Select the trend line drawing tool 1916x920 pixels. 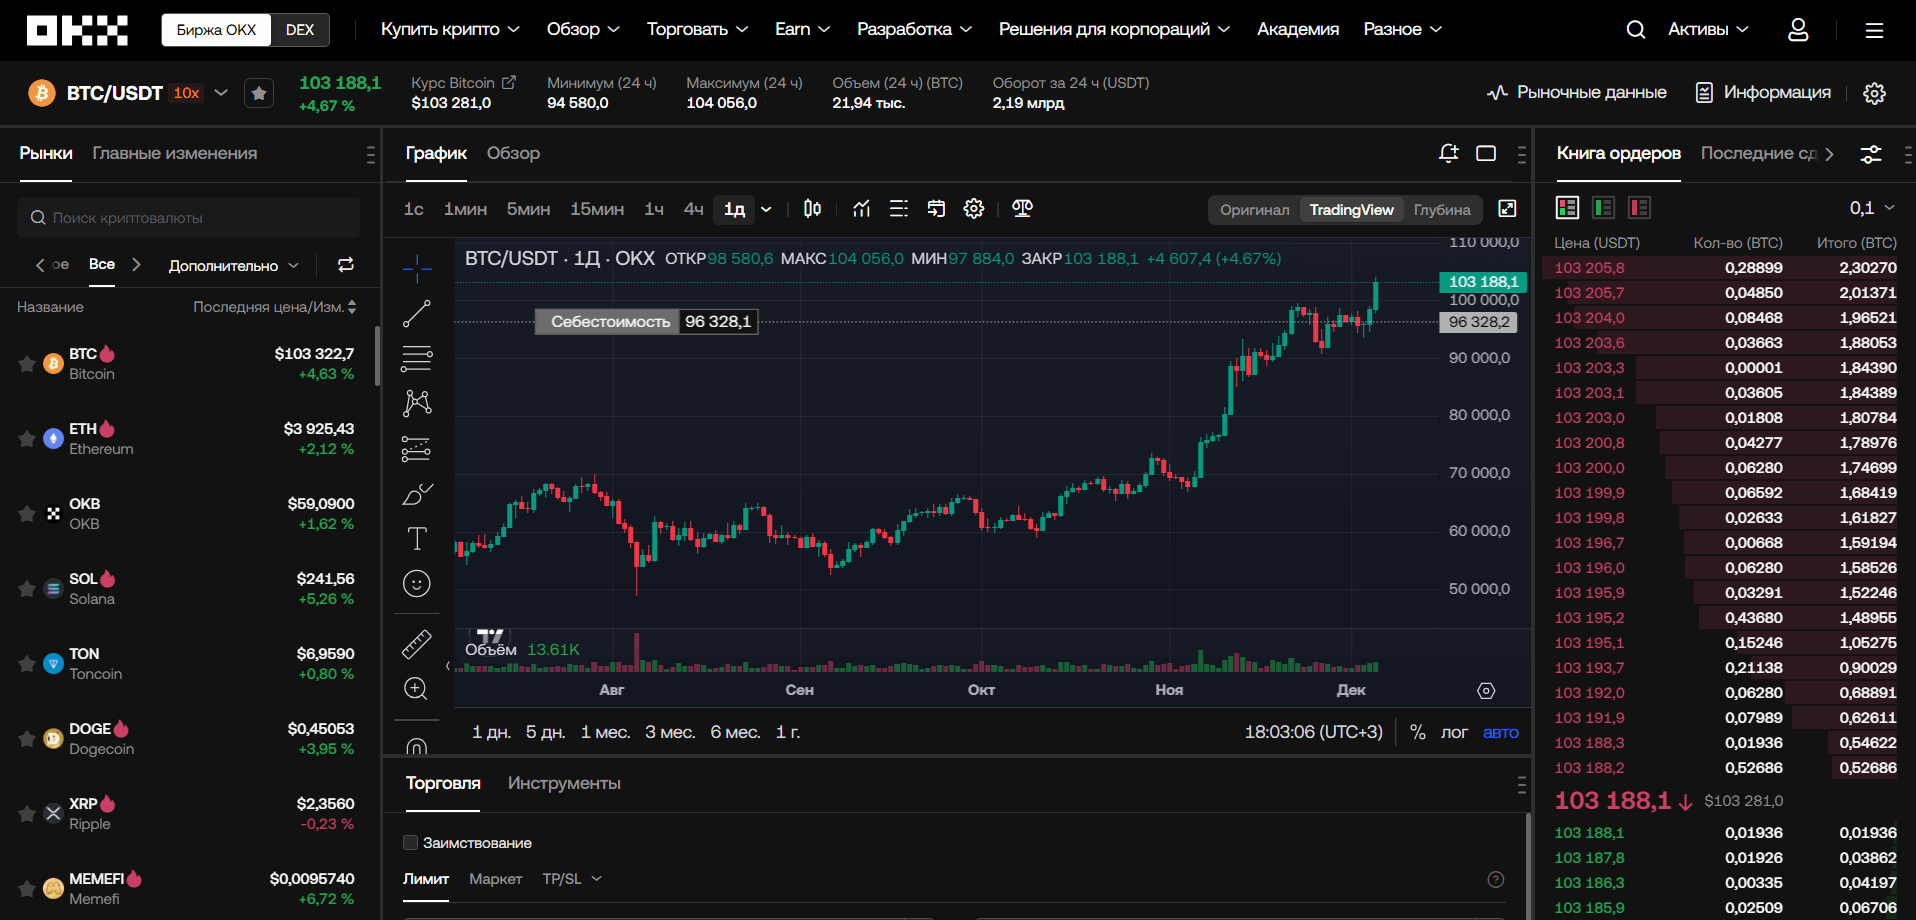click(417, 313)
